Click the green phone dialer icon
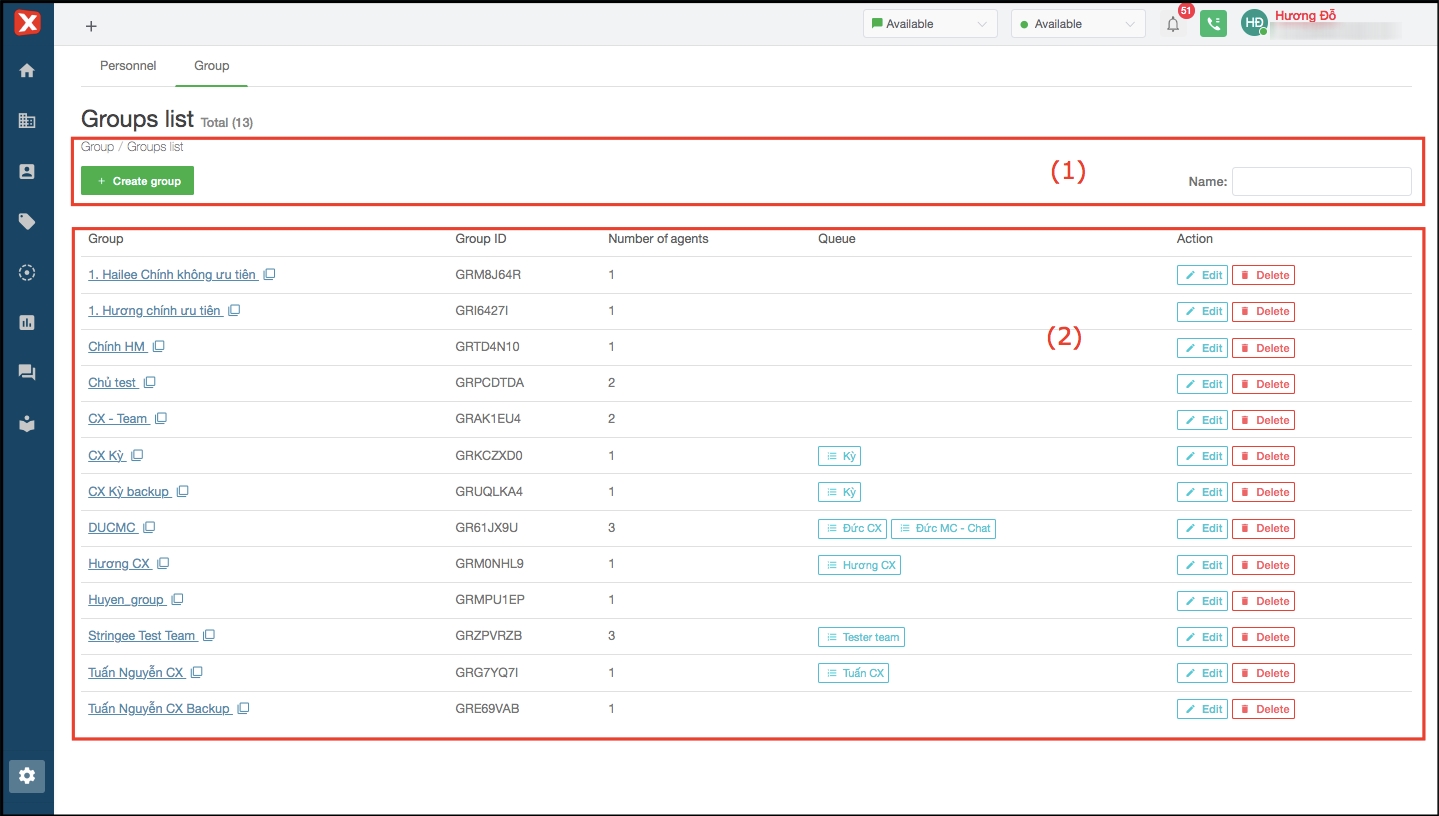This screenshot has width=1439, height=816. [1213, 24]
